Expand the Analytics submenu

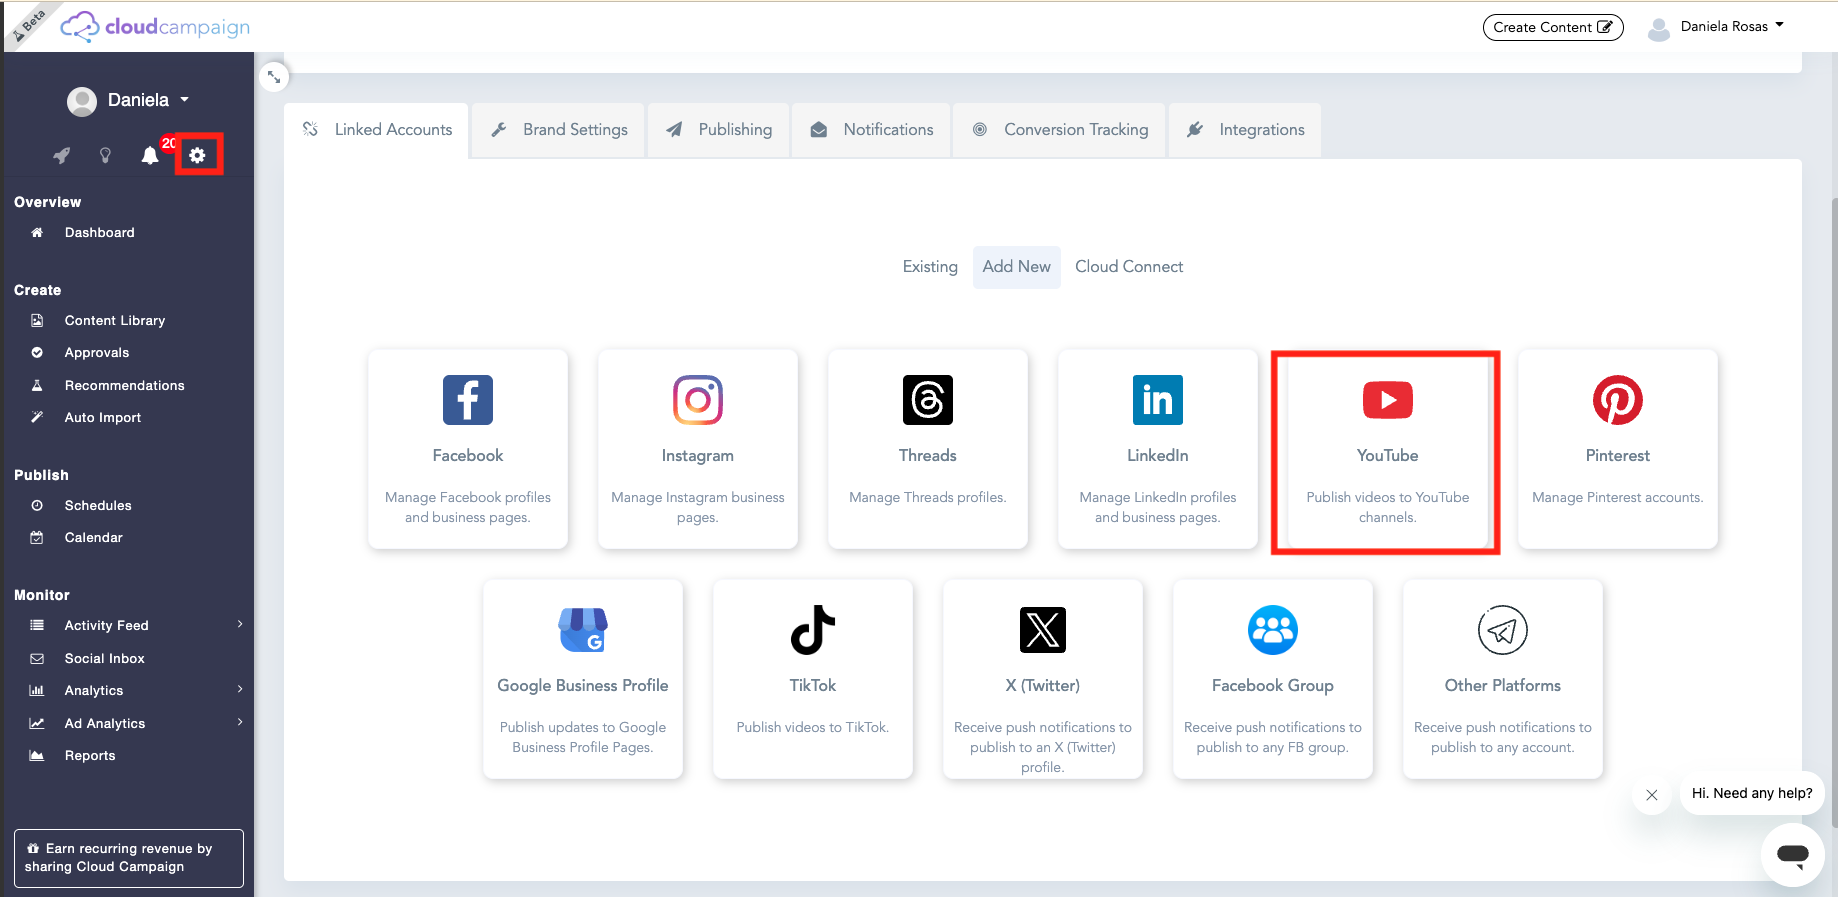[240, 689]
